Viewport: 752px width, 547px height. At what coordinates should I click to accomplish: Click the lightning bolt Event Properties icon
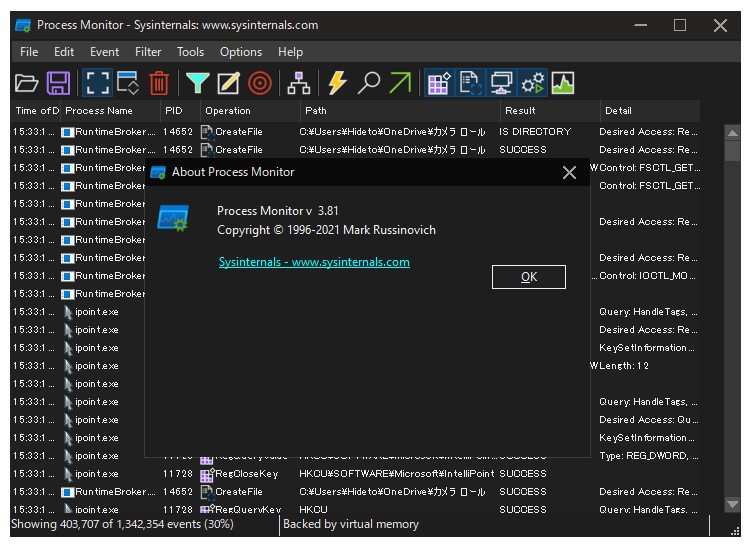pyautogui.click(x=337, y=83)
